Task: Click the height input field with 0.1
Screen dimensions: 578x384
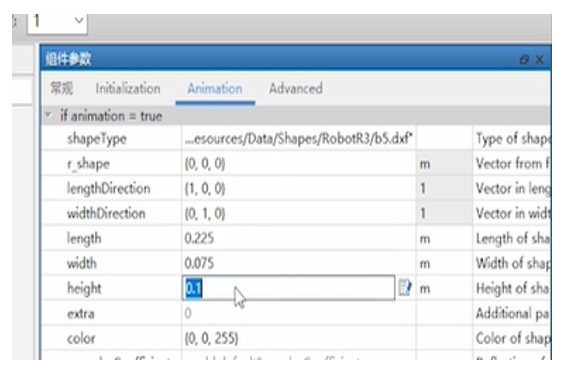Action: (288, 288)
